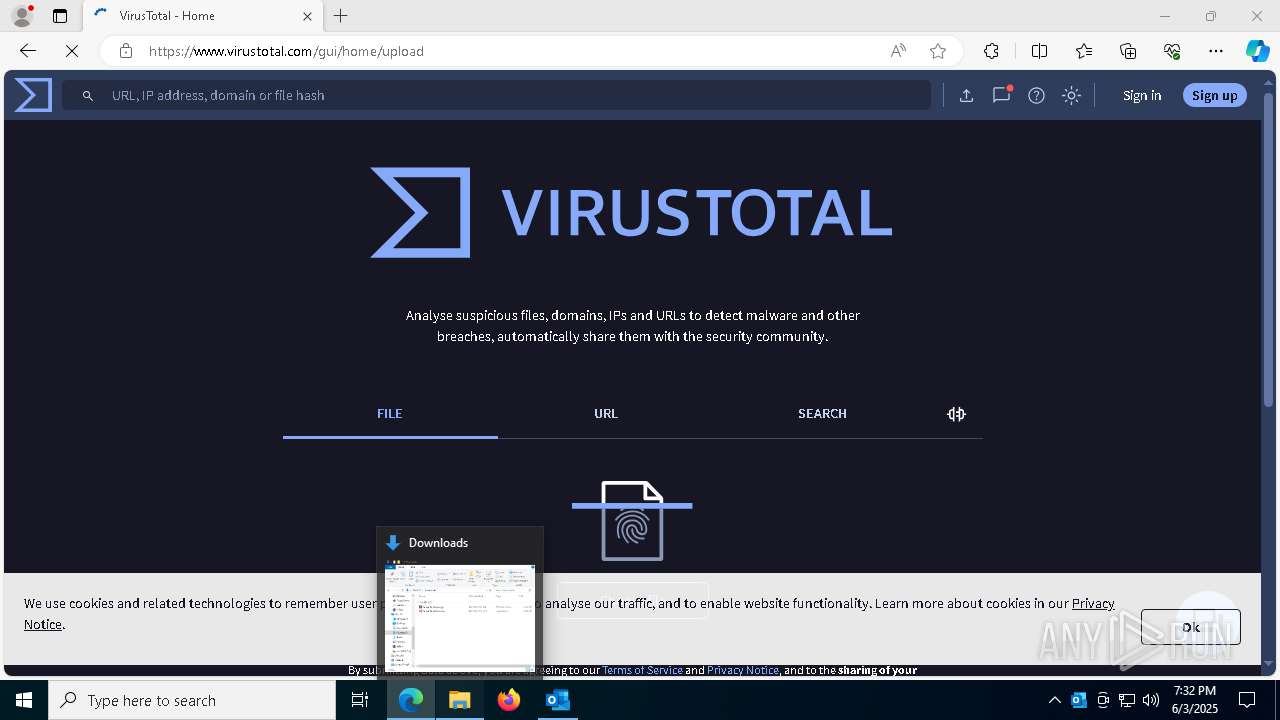This screenshot has height=720, width=1280.
Task: Open Browser essentials heart icon
Action: (x=1172, y=51)
